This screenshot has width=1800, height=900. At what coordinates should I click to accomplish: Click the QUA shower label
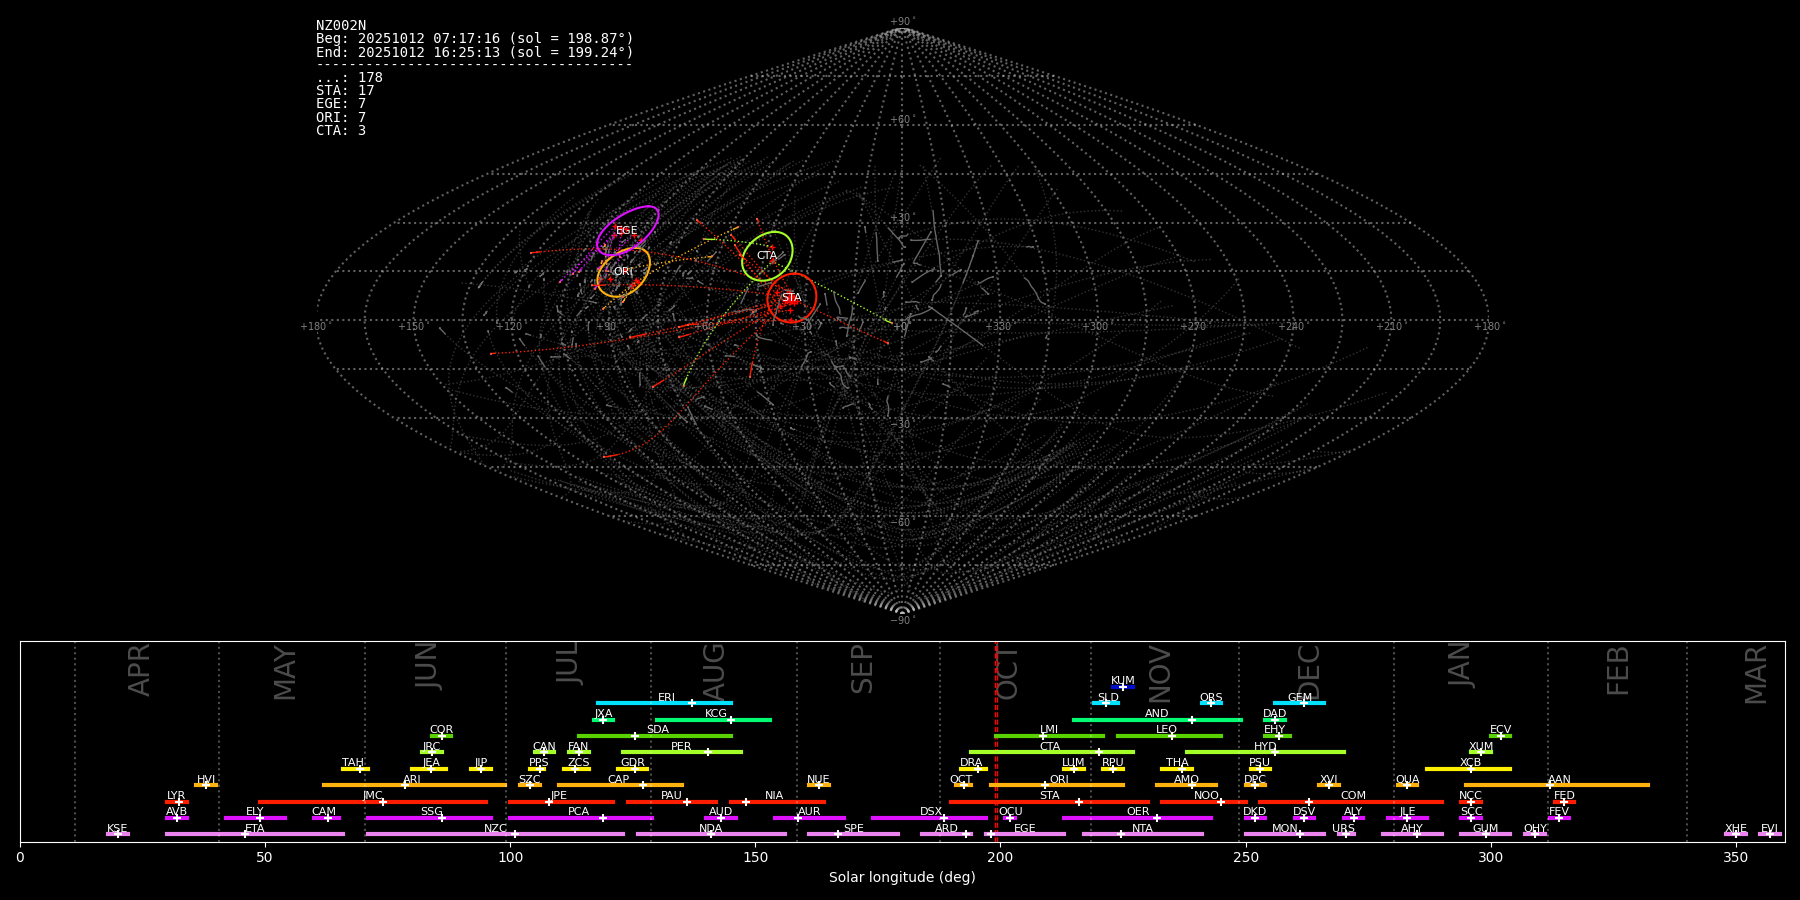pyautogui.click(x=1407, y=780)
